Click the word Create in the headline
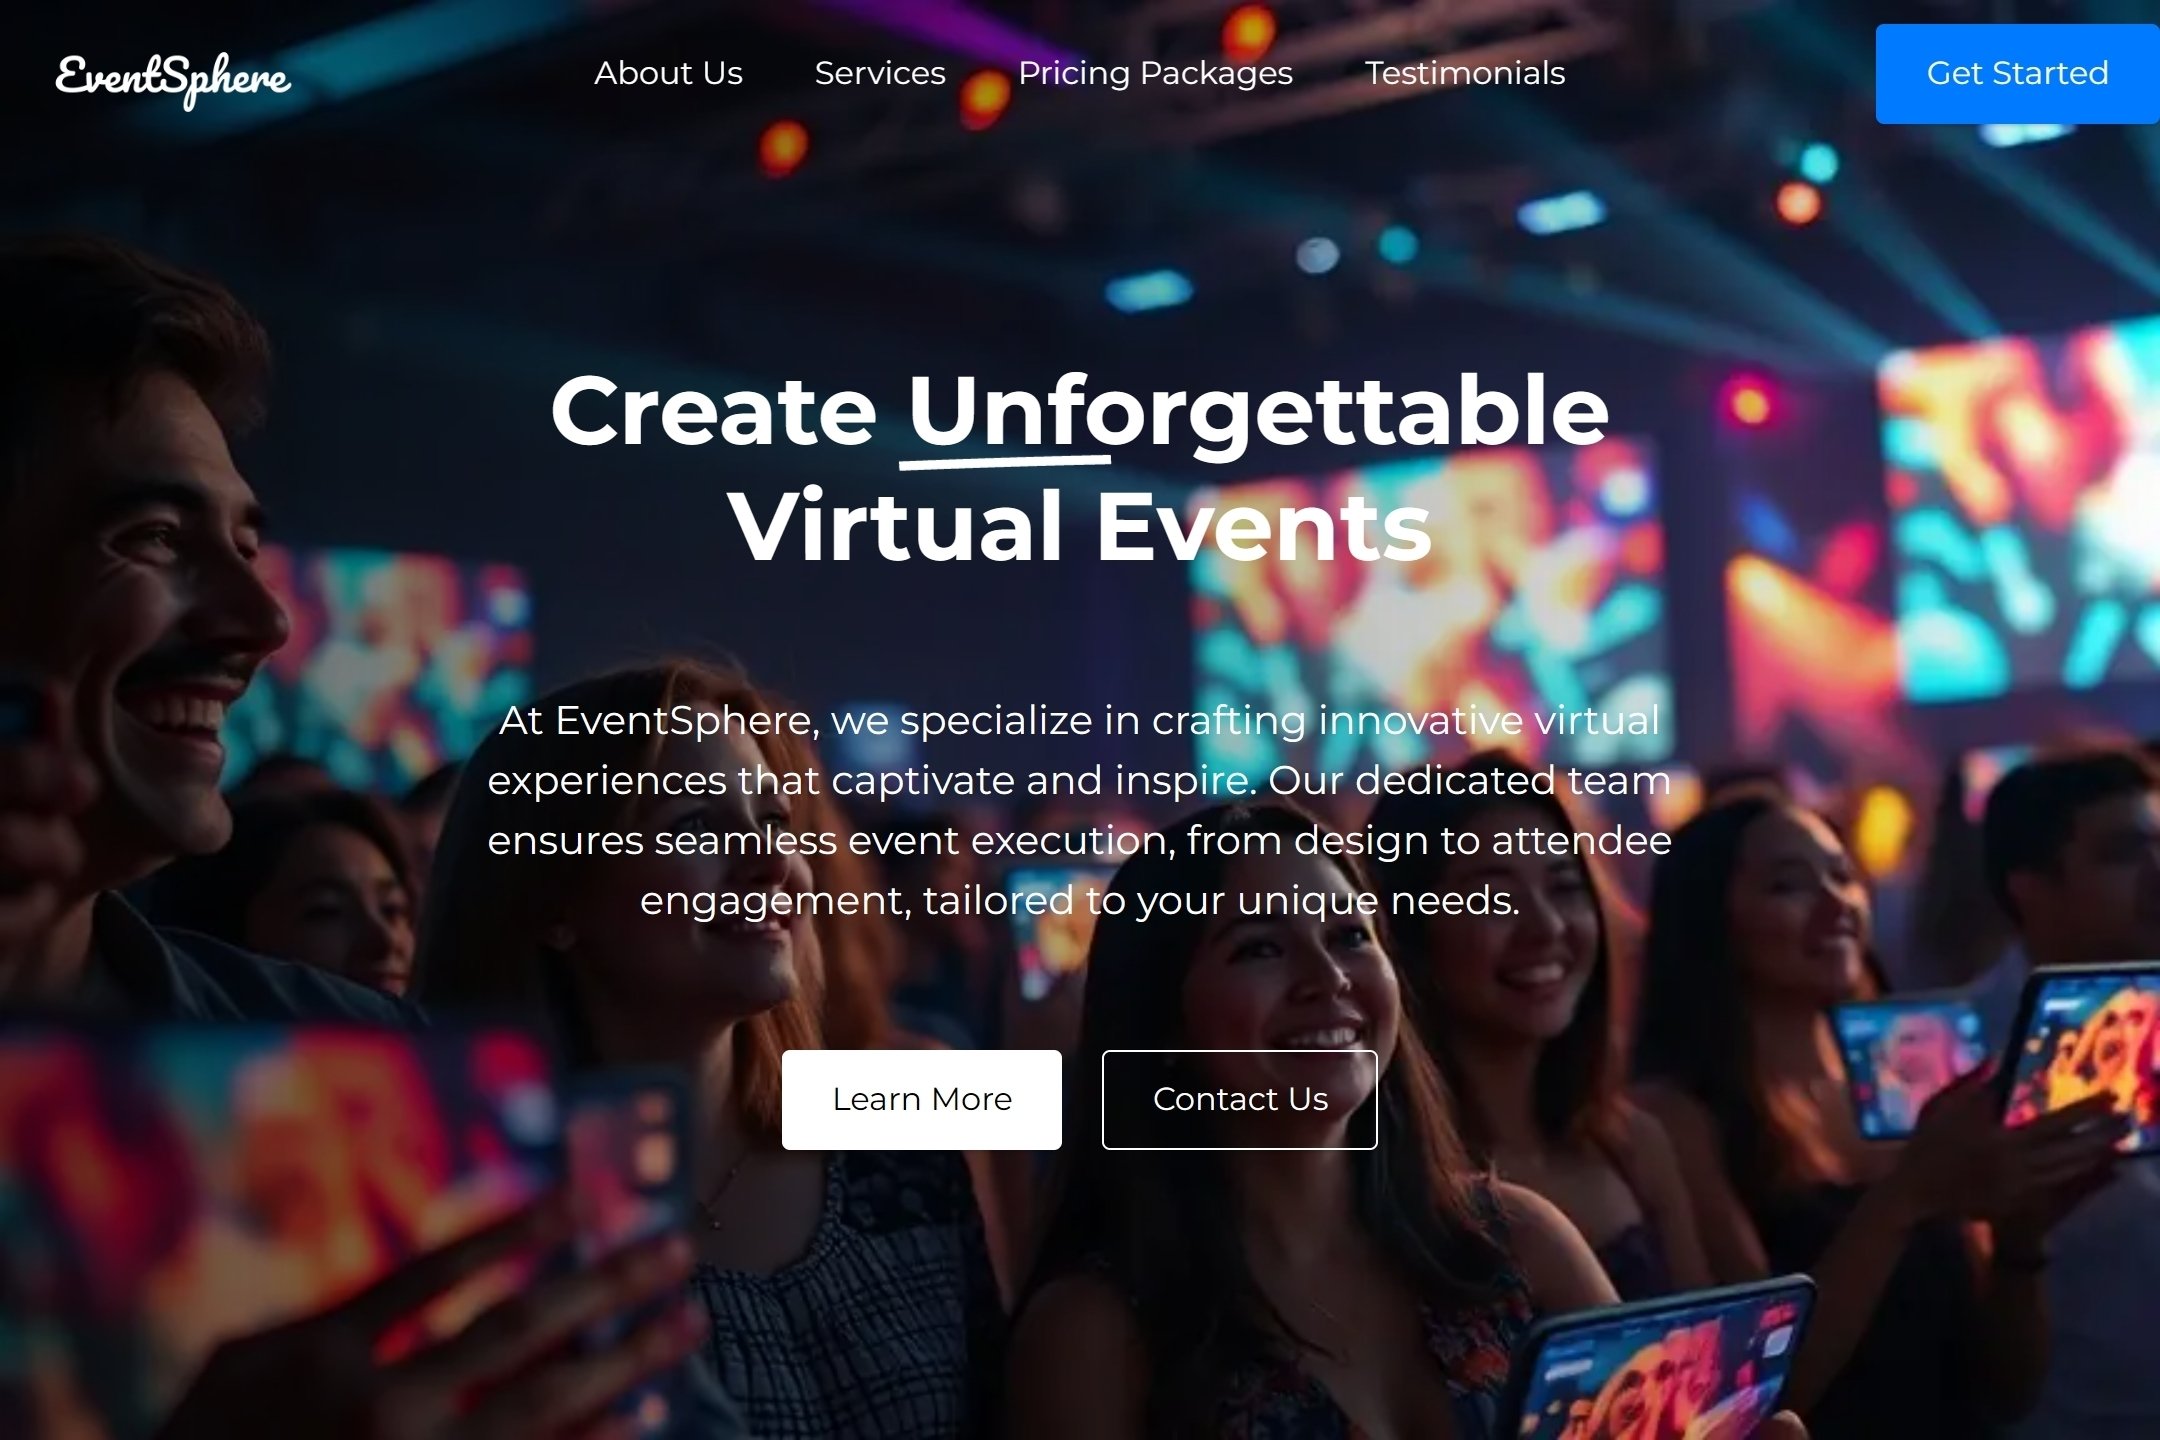The image size is (2160, 1440). coord(714,411)
